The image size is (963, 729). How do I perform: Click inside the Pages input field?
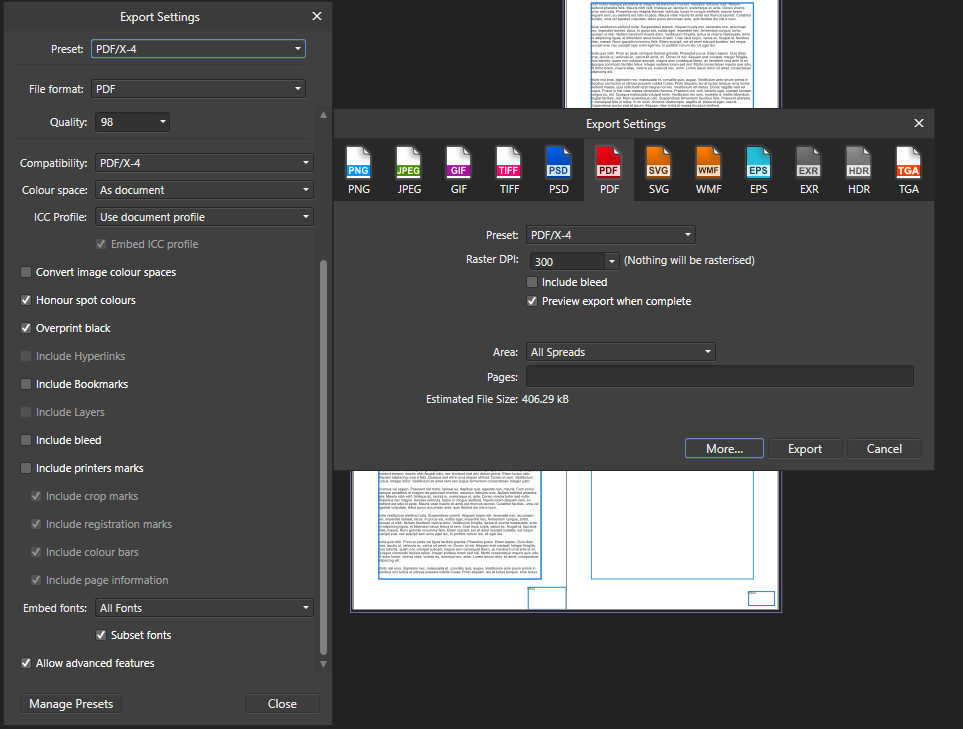pos(718,375)
